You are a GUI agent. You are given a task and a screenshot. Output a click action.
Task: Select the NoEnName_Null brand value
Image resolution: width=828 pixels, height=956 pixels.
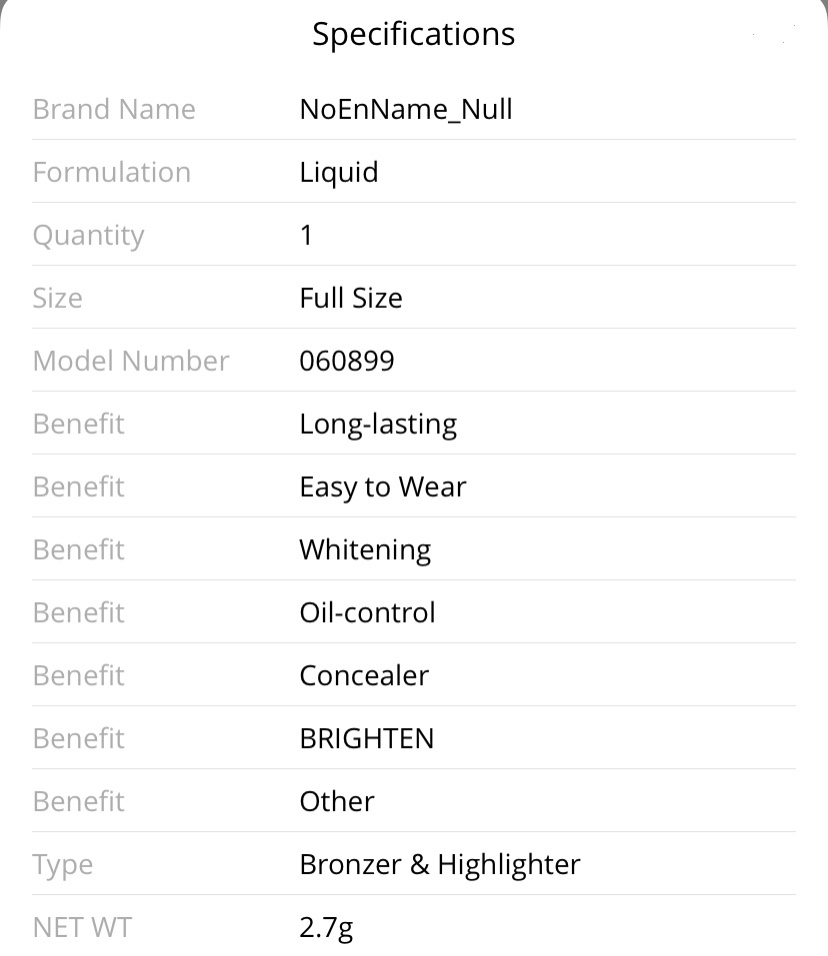(406, 110)
